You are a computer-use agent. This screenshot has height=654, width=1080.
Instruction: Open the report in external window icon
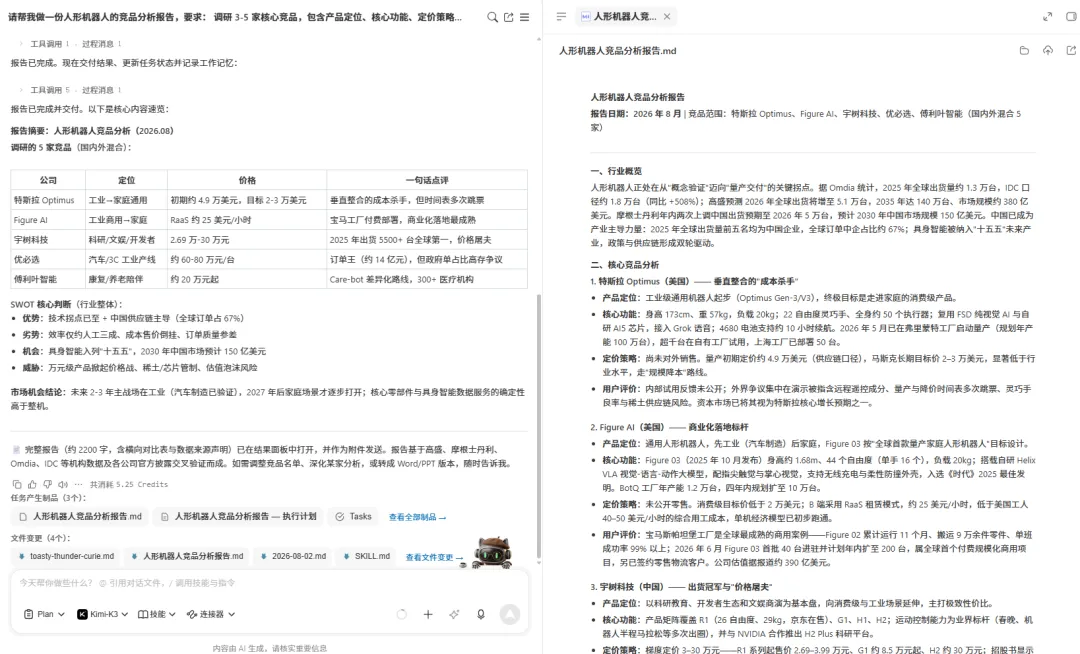pyautogui.click(x=1071, y=50)
